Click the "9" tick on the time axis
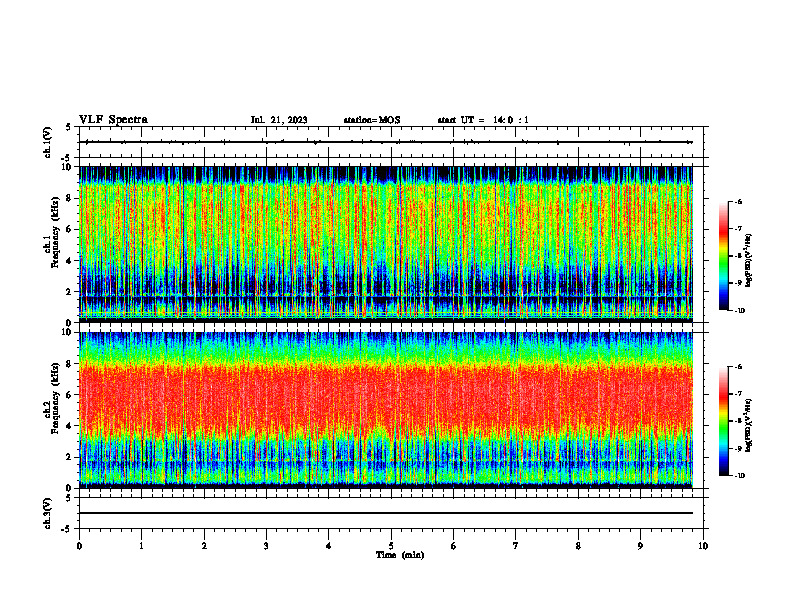This screenshot has width=792, height=612. tap(640, 546)
